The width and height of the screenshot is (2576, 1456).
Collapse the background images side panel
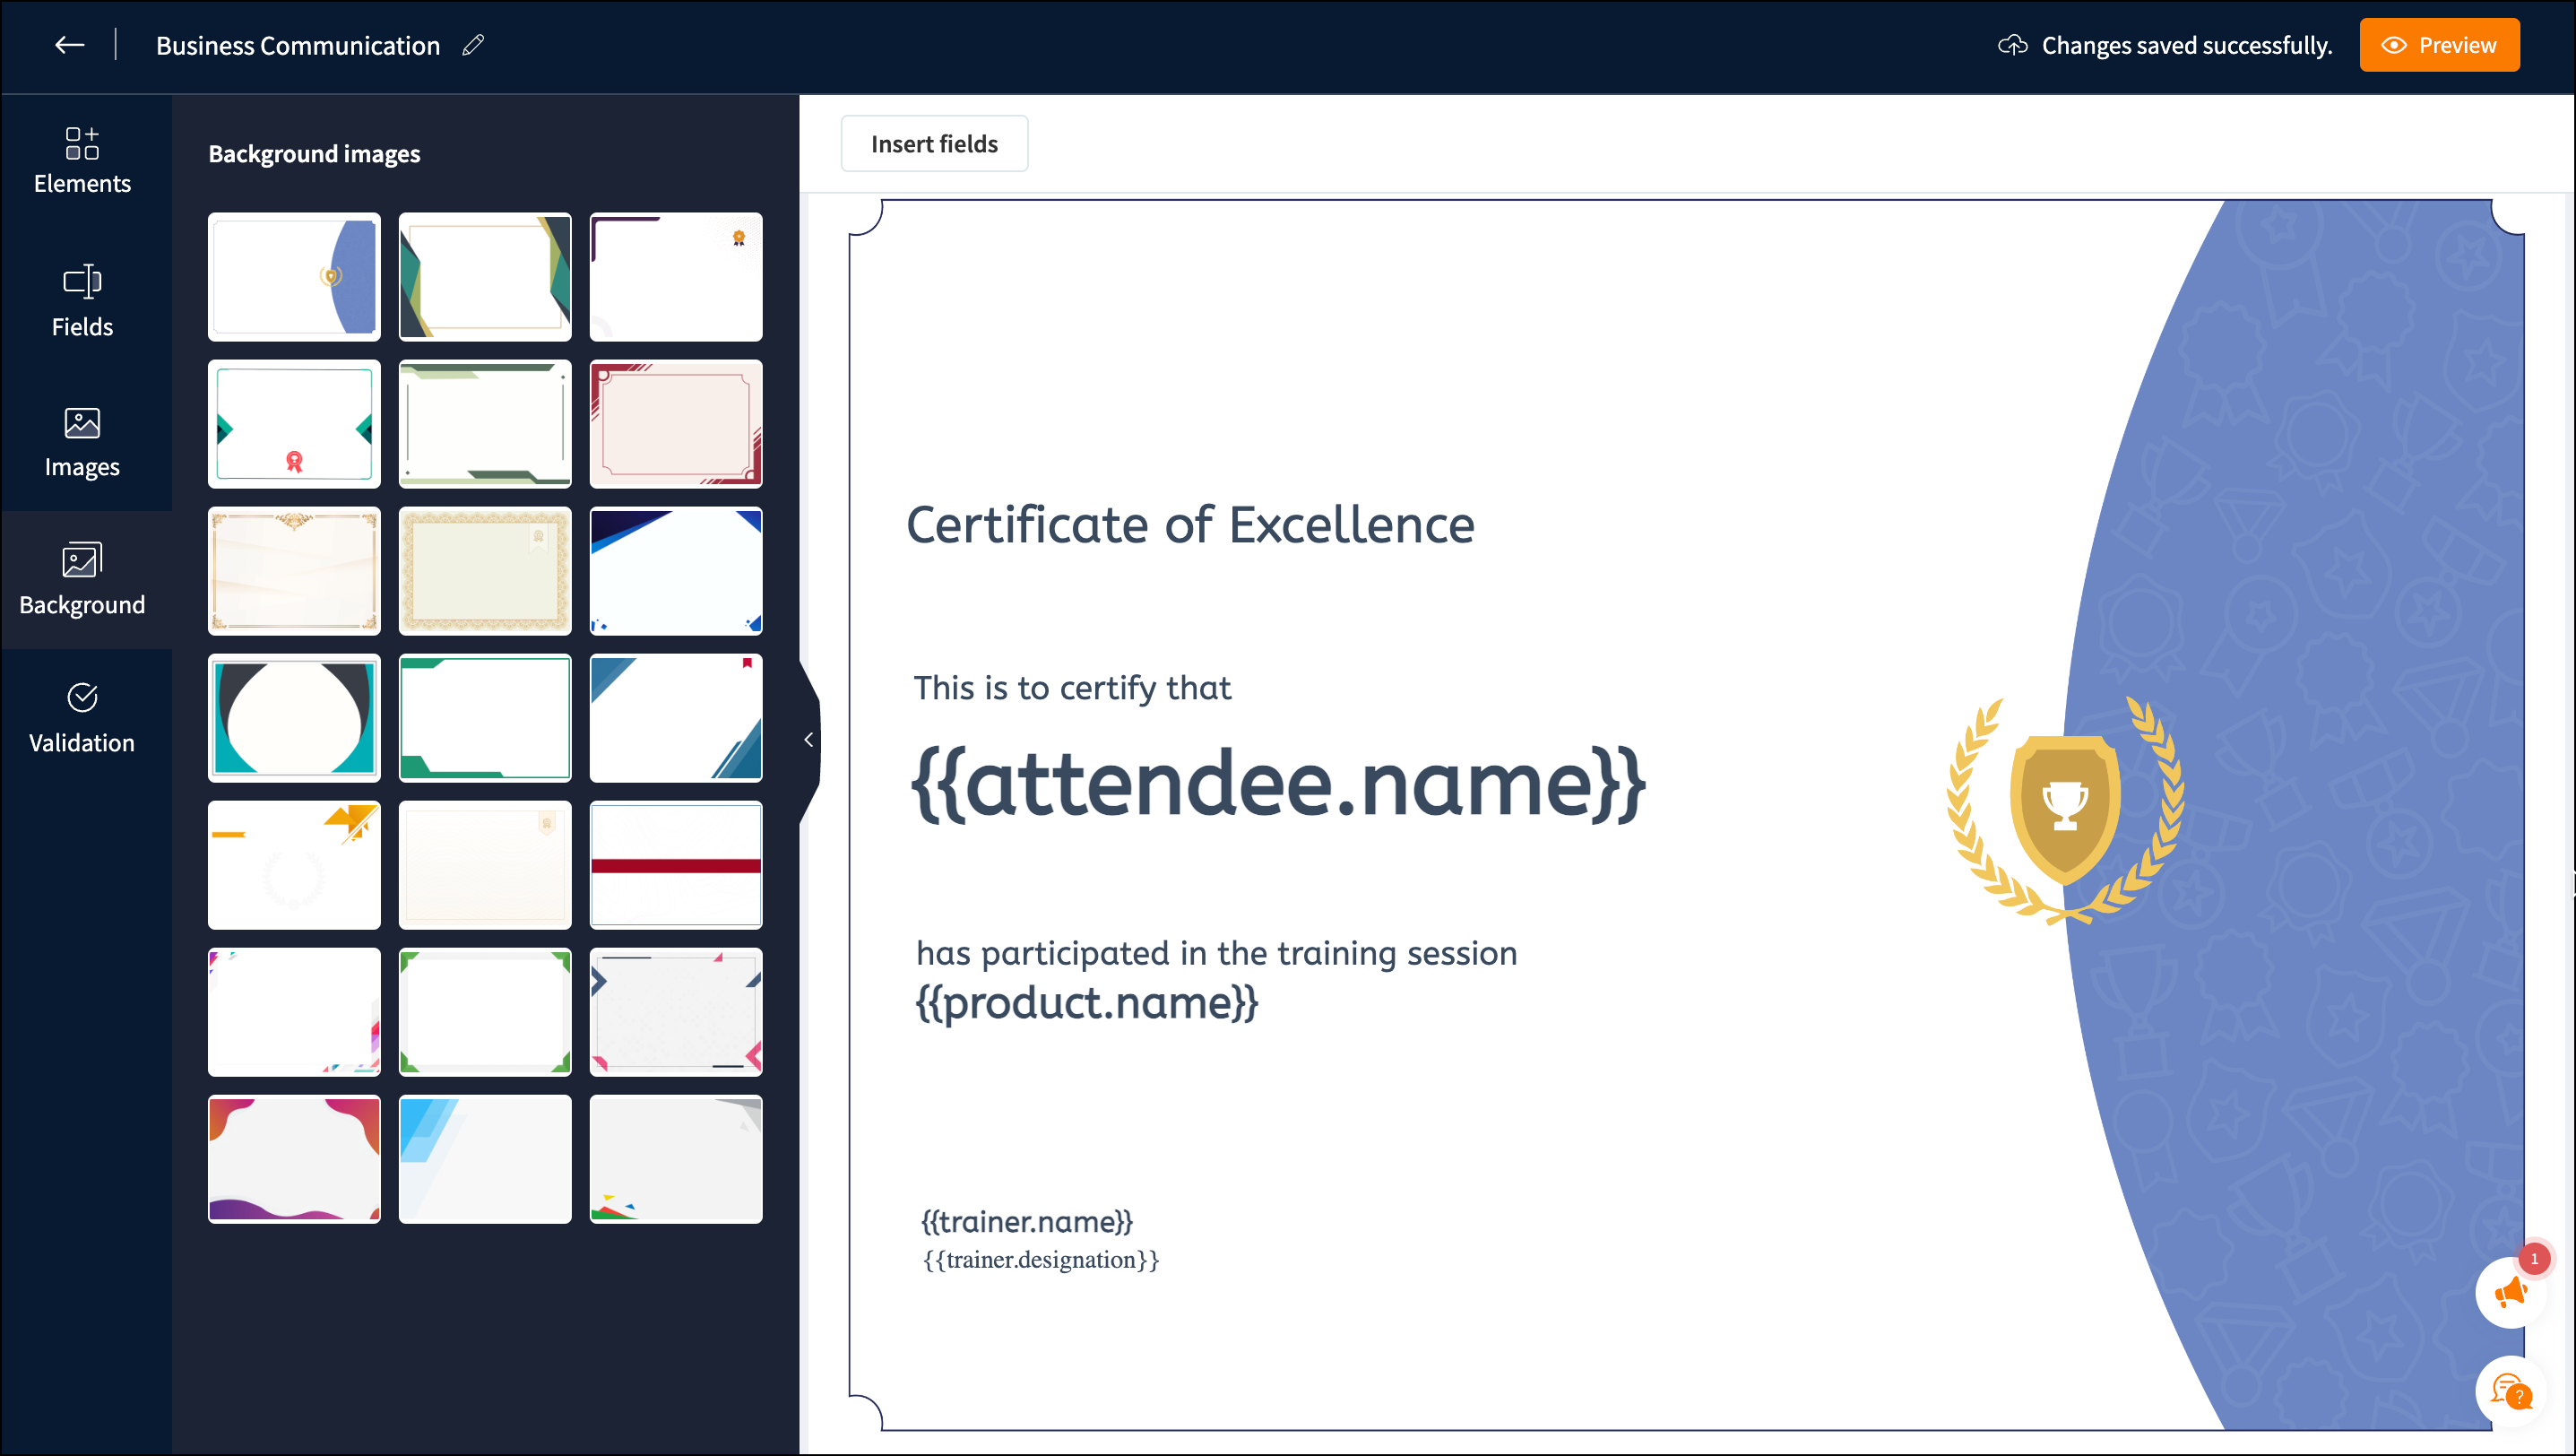point(808,740)
